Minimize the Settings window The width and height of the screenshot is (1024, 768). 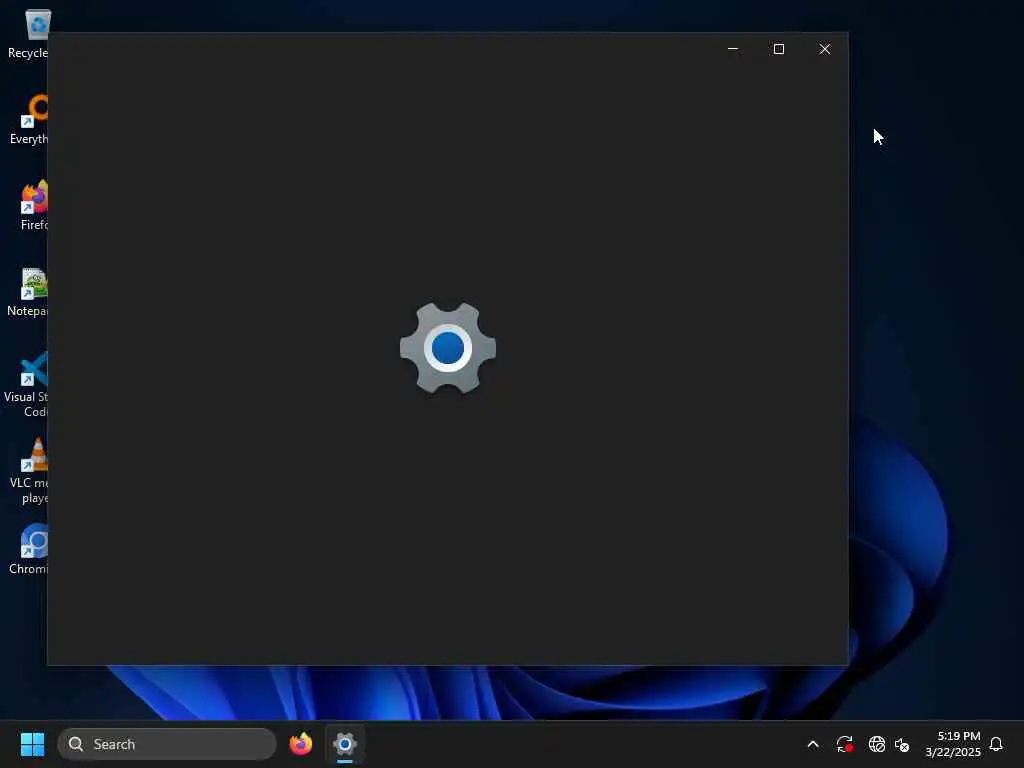coord(733,49)
